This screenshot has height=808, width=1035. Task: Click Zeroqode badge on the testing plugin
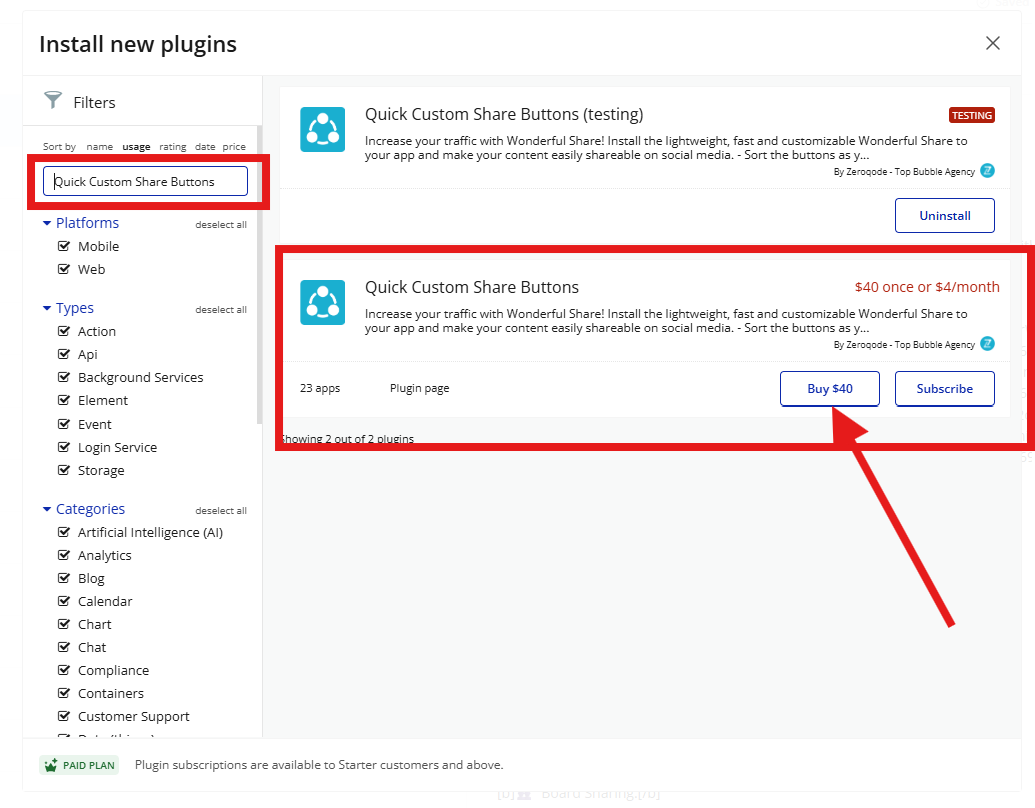[x=987, y=171]
